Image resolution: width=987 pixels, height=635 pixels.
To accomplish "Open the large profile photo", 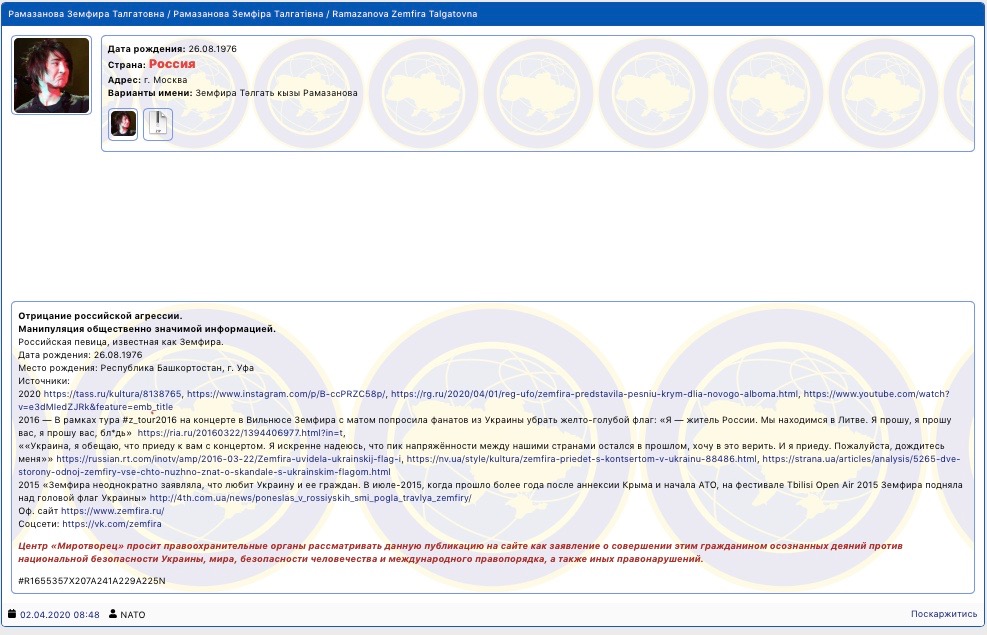I will click(x=52, y=75).
